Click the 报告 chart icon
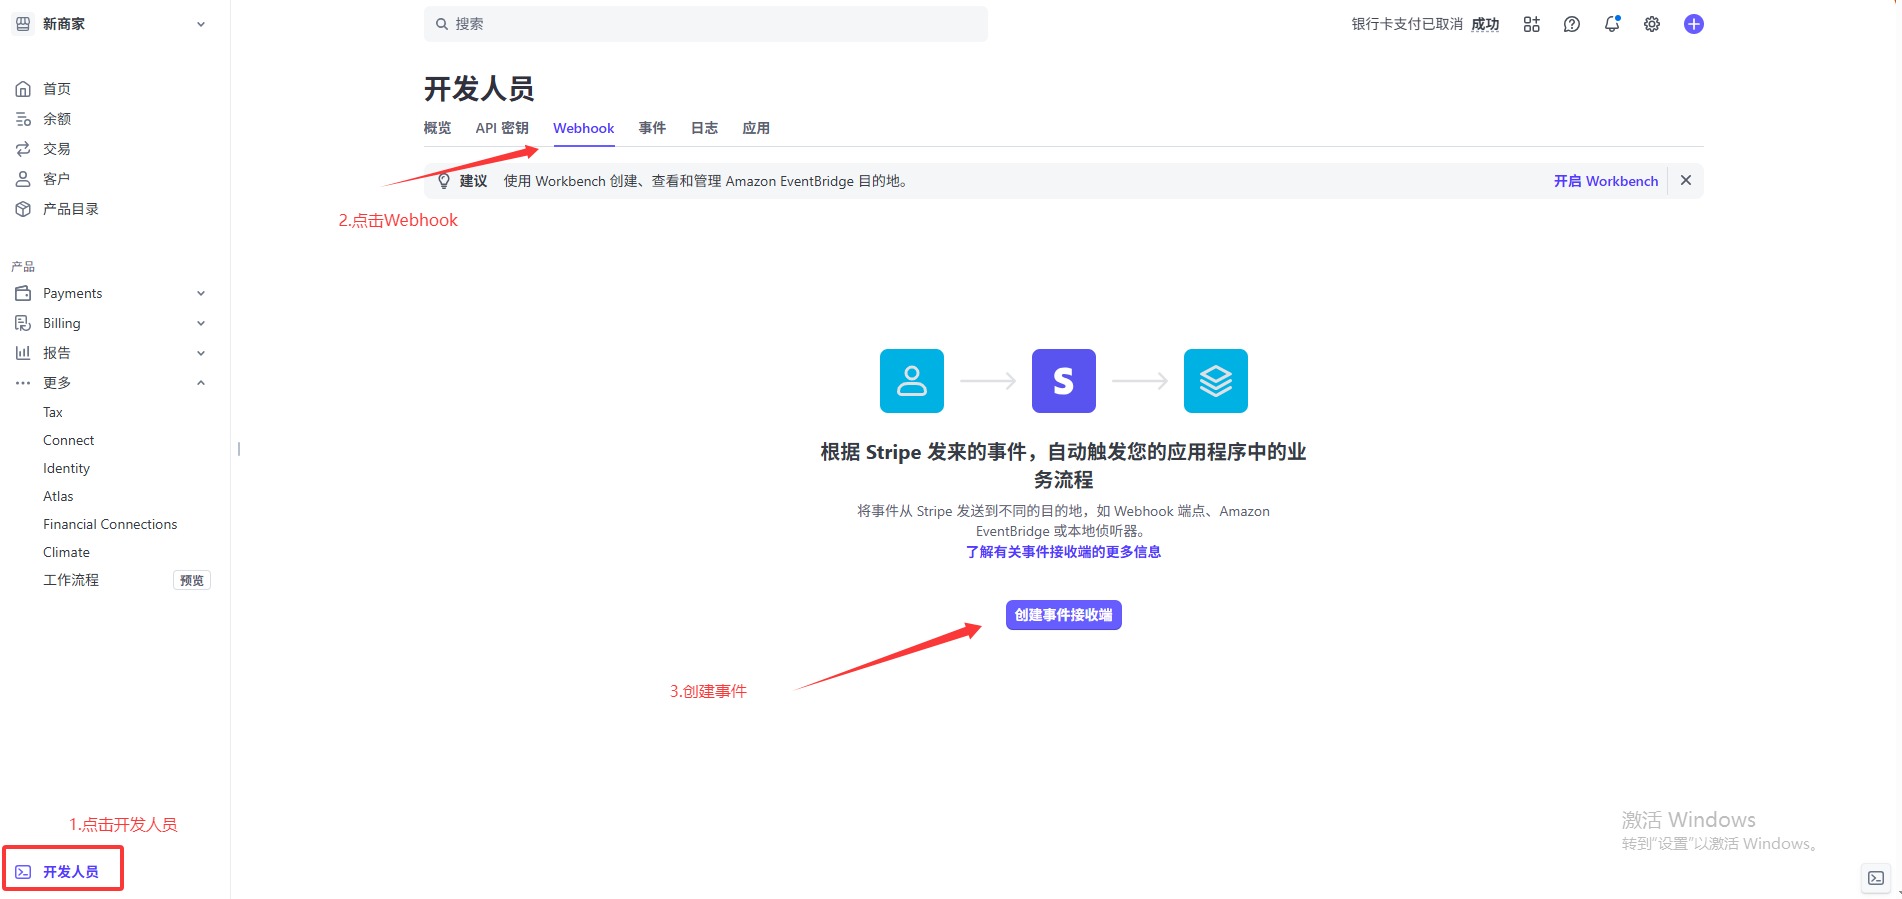Viewport: 1902px width, 899px height. point(23,353)
